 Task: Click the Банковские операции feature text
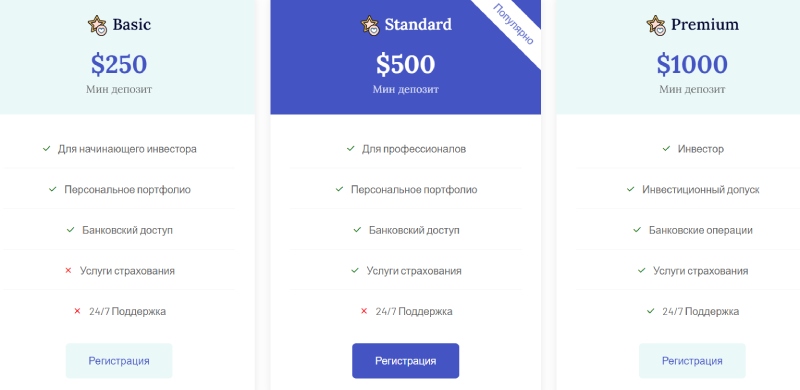point(701,230)
